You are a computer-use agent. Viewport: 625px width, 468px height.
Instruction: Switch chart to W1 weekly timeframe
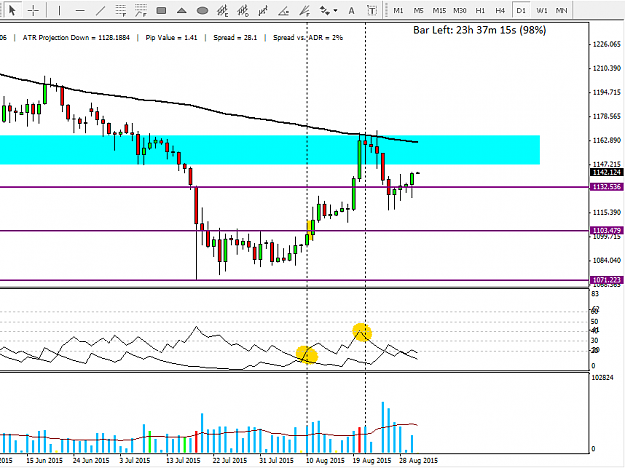(x=541, y=10)
